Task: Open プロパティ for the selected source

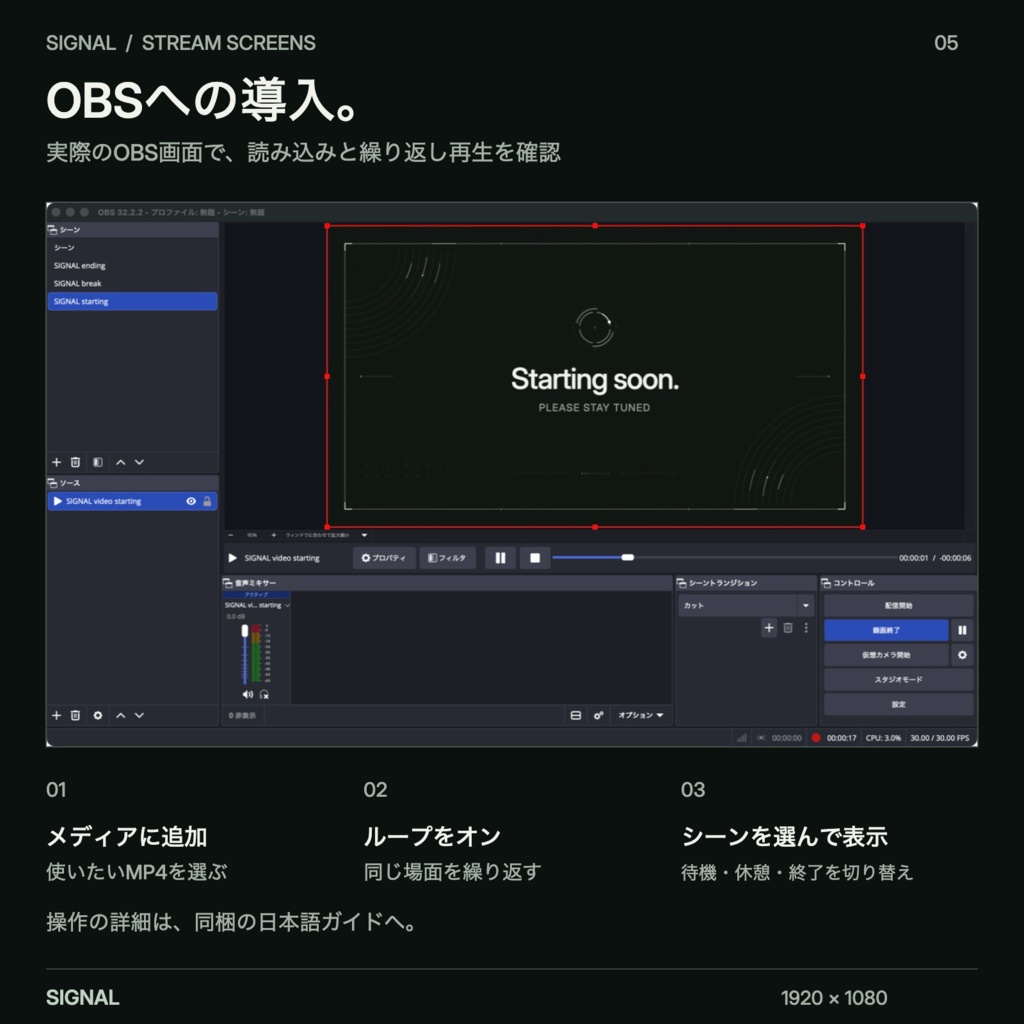Action: [384, 558]
